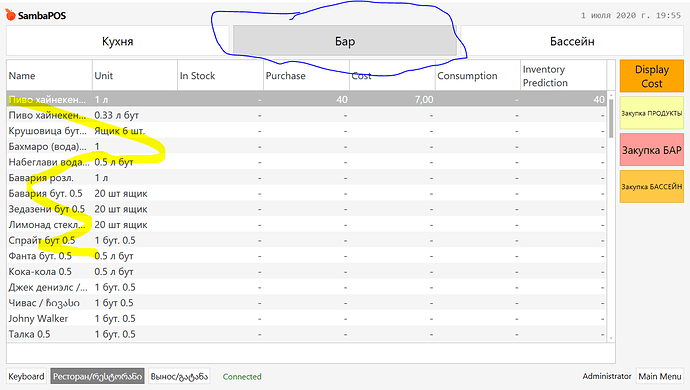Viewport: 690px width, 390px height.
Task: Click the red Закупка БАР button
Action: [x=652, y=150]
